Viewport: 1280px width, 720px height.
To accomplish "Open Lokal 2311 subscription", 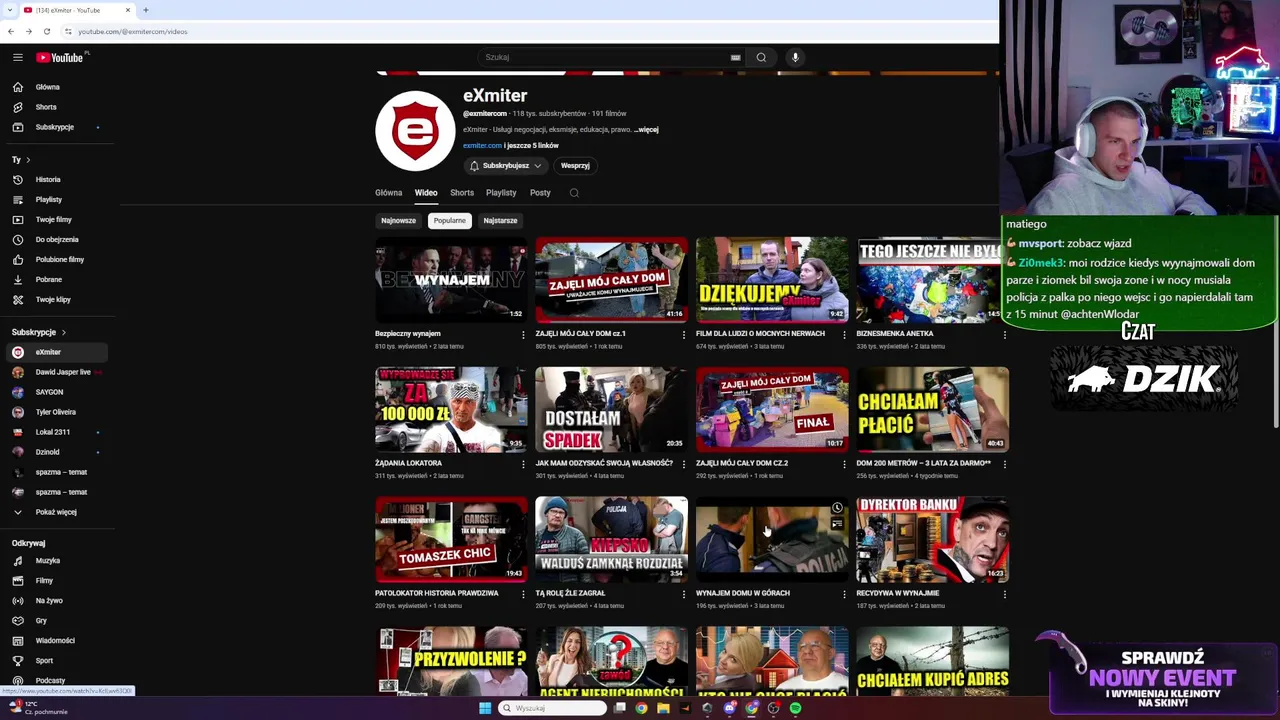I will pyautogui.click(x=57, y=432).
